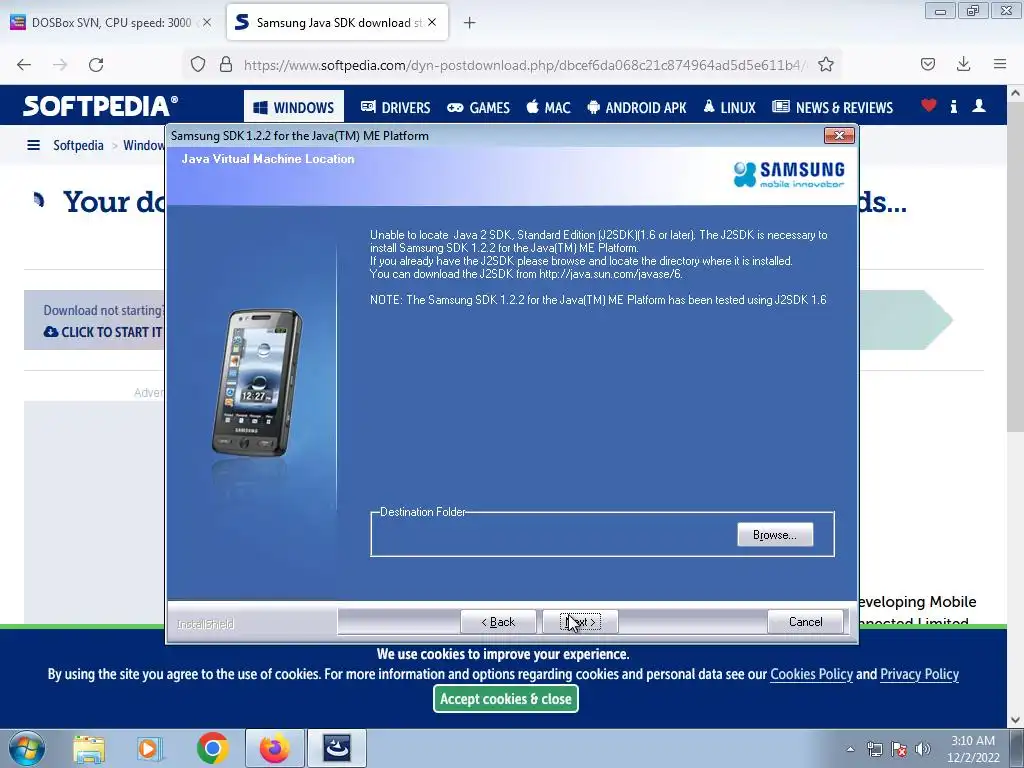Click the Softpedia logo
The height and width of the screenshot is (768, 1024).
click(100, 106)
